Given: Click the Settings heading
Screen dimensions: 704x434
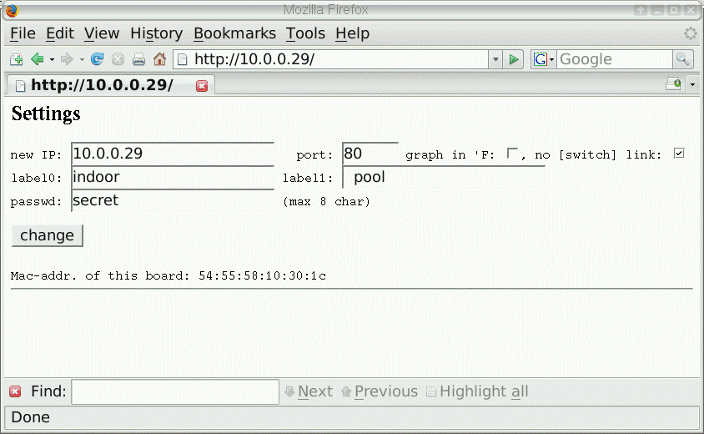Looking at the screenshot, I should (x=46, y=114).
